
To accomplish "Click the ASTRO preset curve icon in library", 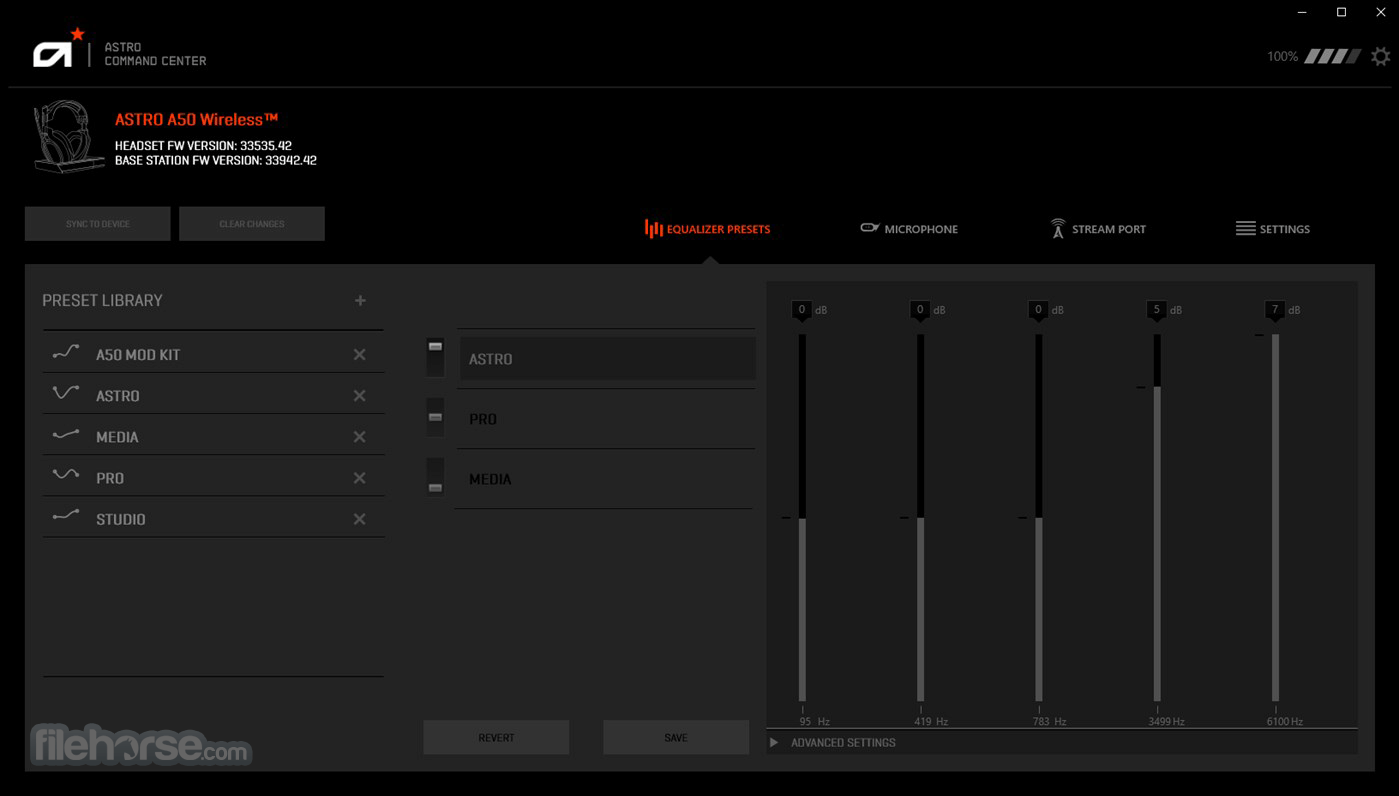I will (66, 394).
